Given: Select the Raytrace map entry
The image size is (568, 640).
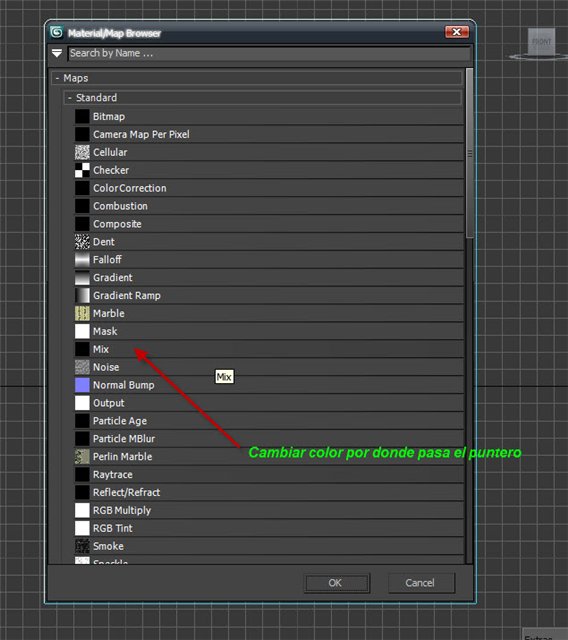Looking at the screenshot, I should tap(269, 475).
